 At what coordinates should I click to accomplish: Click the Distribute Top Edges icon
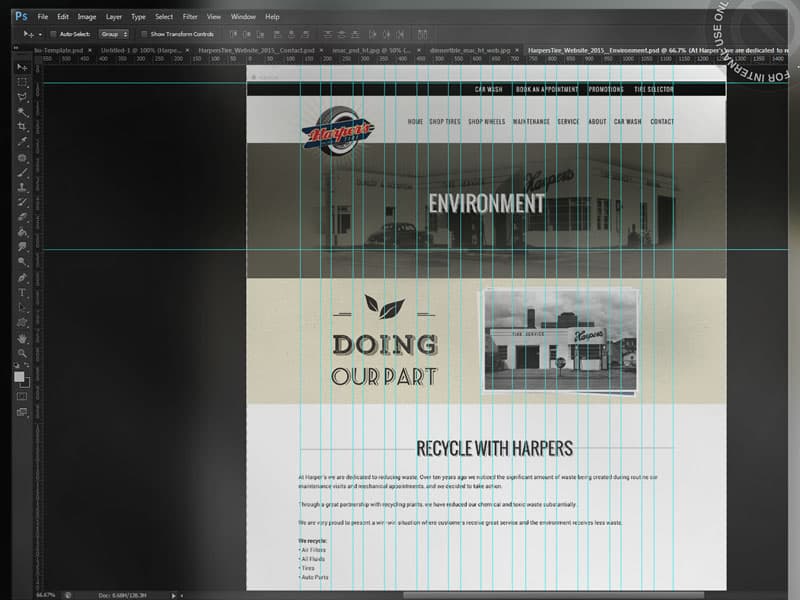click(328, 34)
